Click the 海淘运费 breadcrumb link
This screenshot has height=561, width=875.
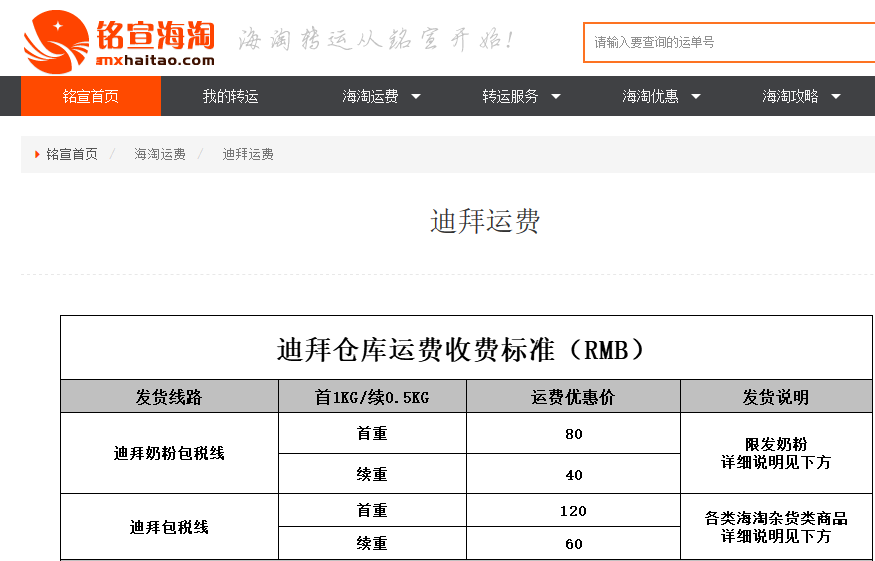point(160,154)
